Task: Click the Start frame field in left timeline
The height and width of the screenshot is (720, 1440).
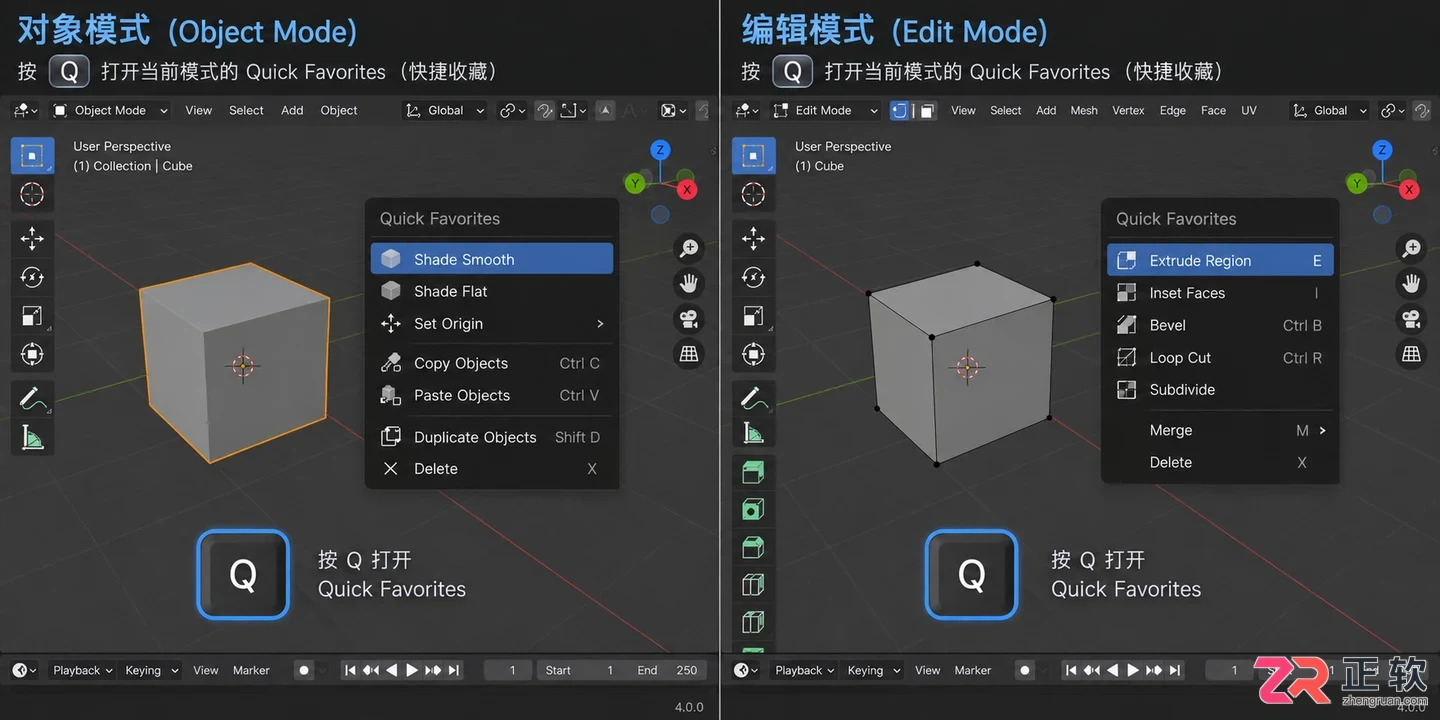Action: click(582, 670)
